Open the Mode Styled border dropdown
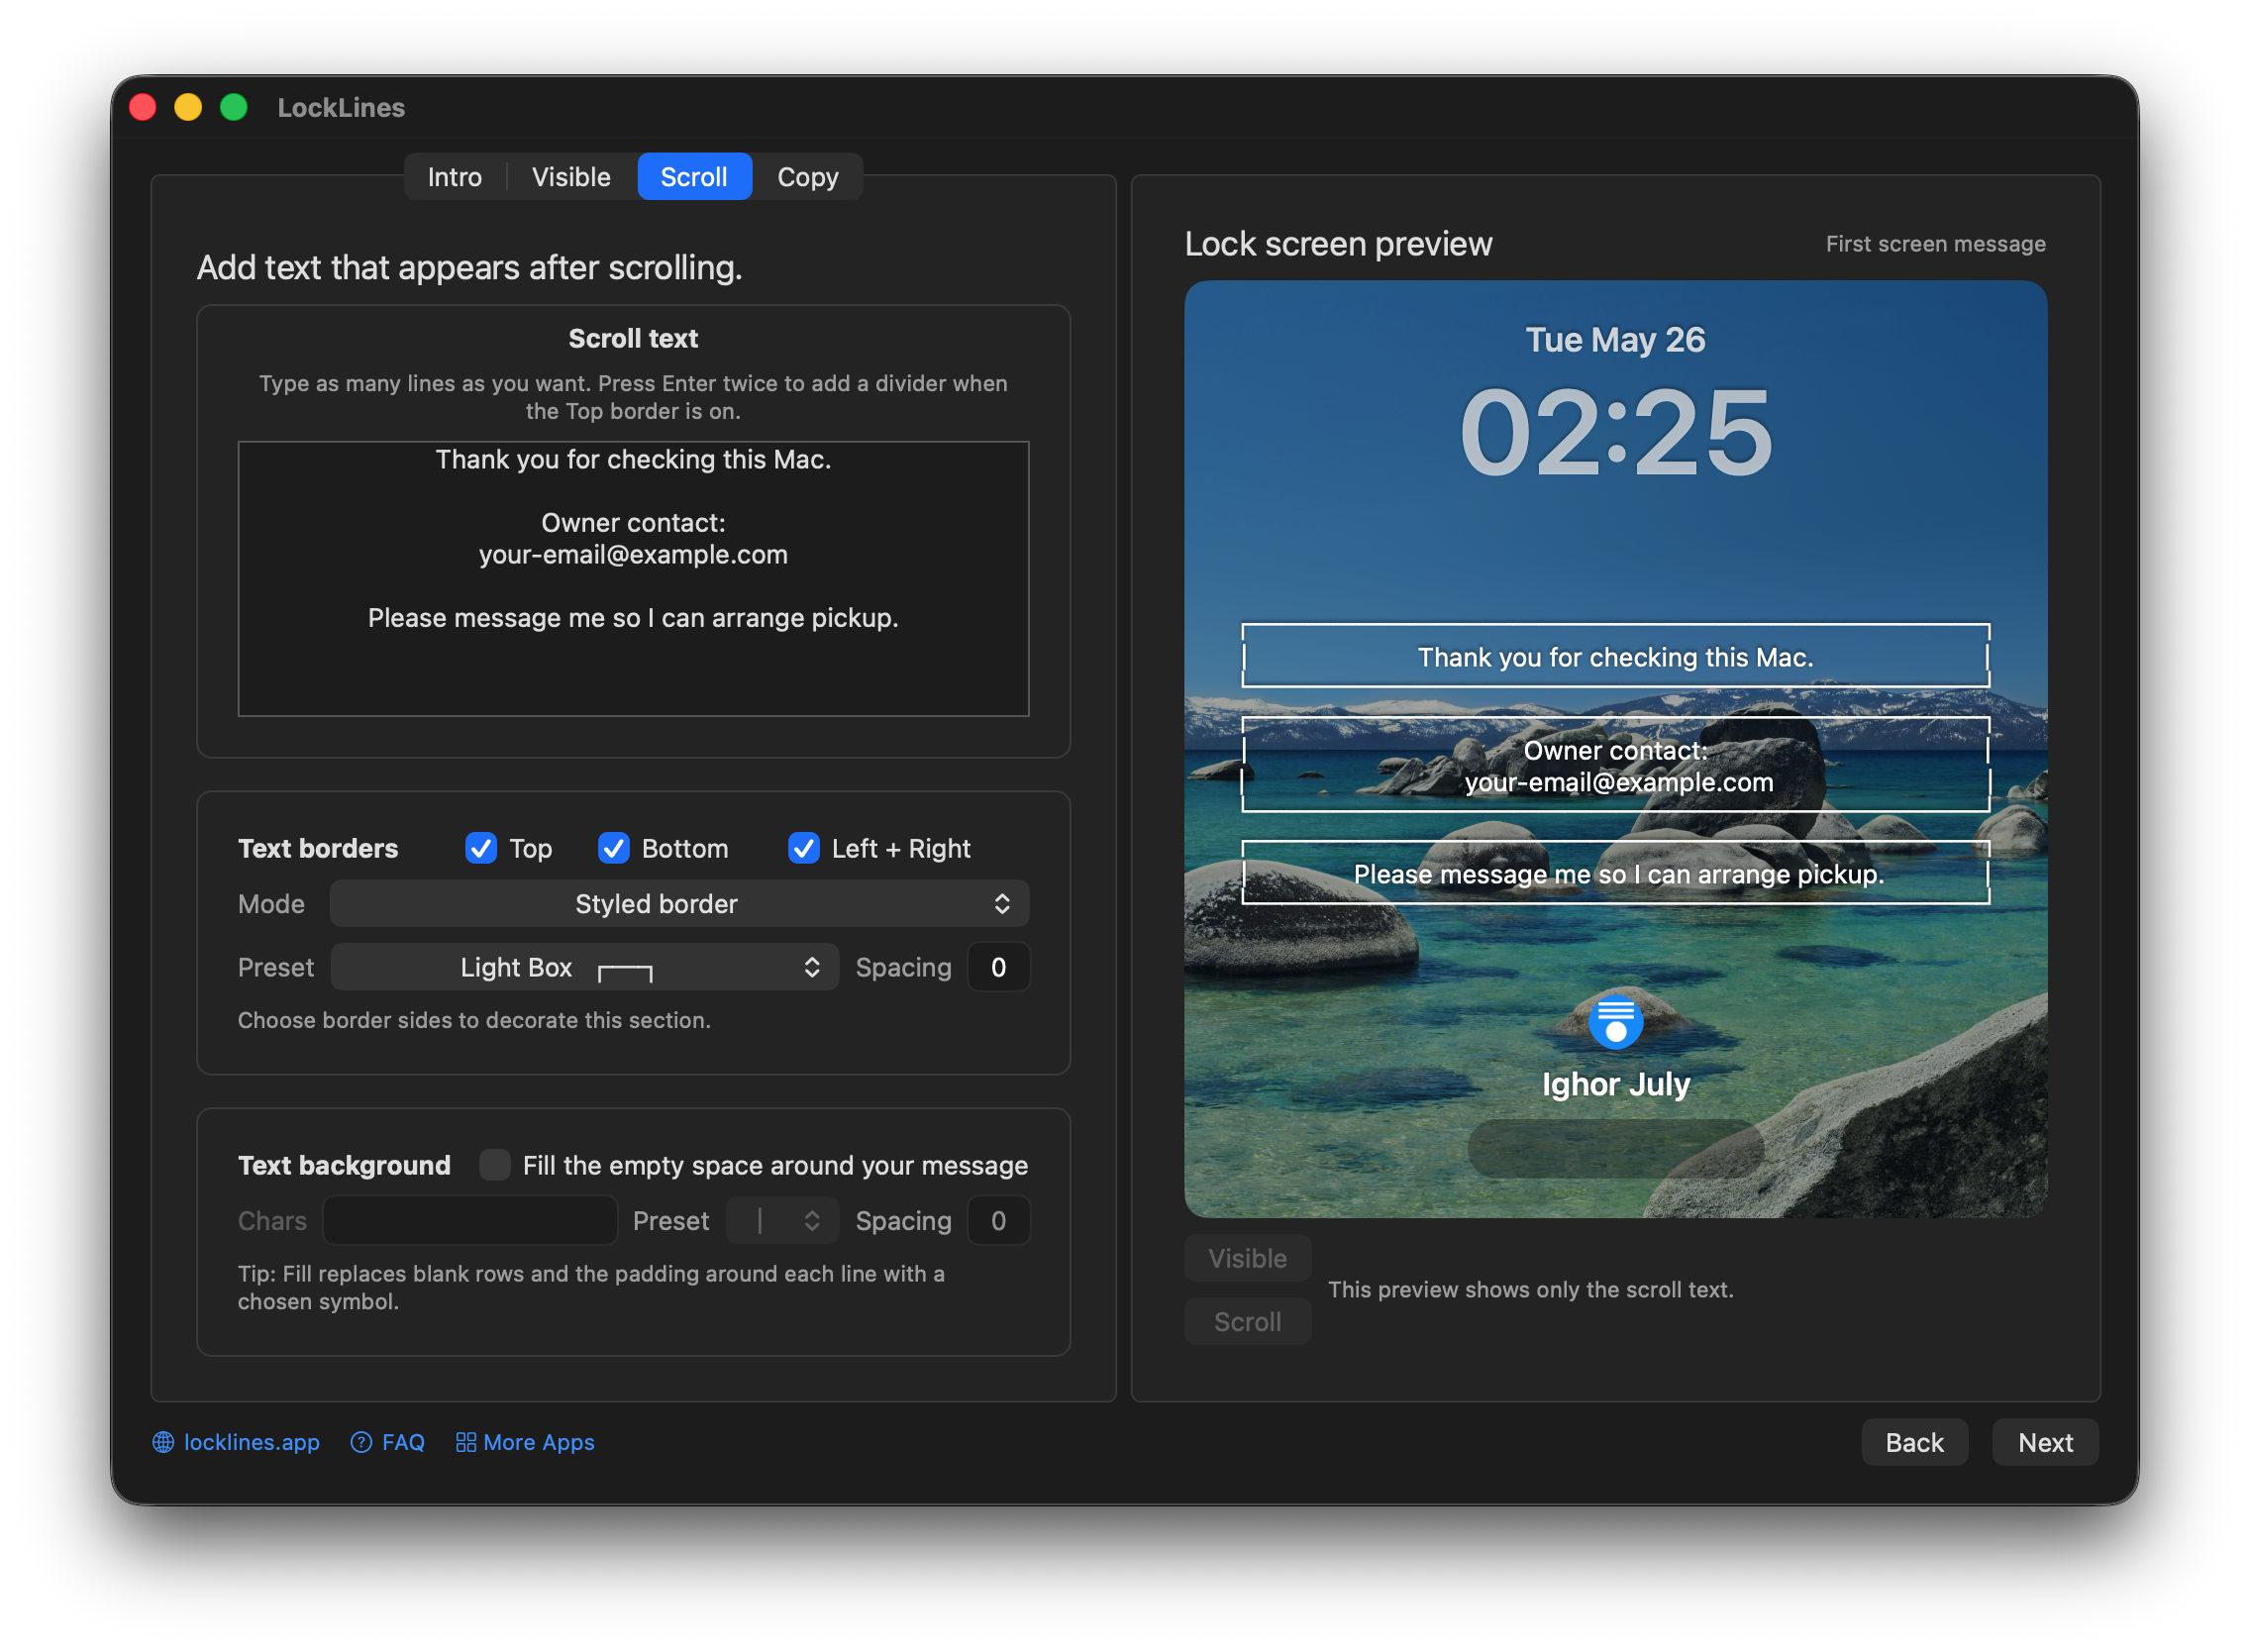Viewport: 2250px width, 1652px height. (679, 904)
